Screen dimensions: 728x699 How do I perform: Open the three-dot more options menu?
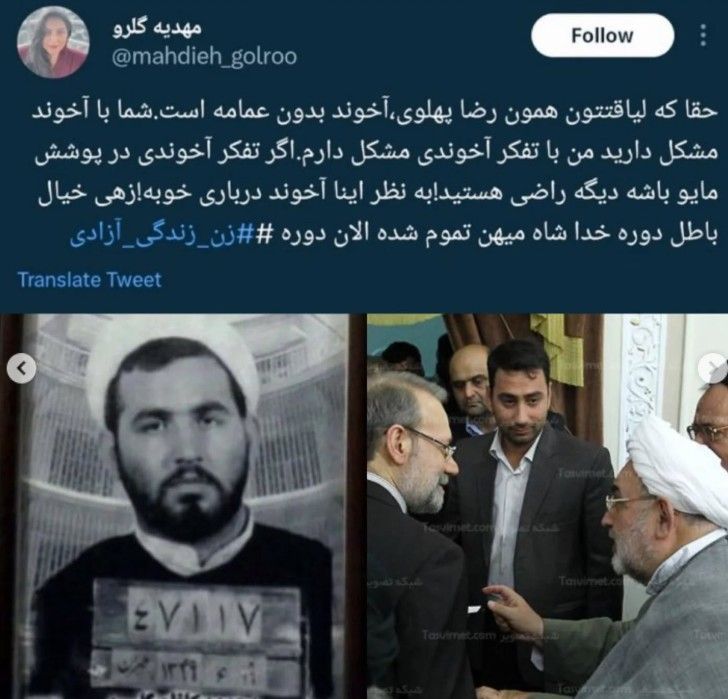point(703,35)
